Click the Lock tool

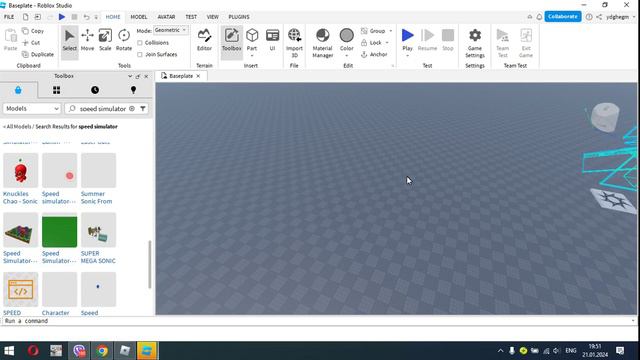(x=371, y=42)
